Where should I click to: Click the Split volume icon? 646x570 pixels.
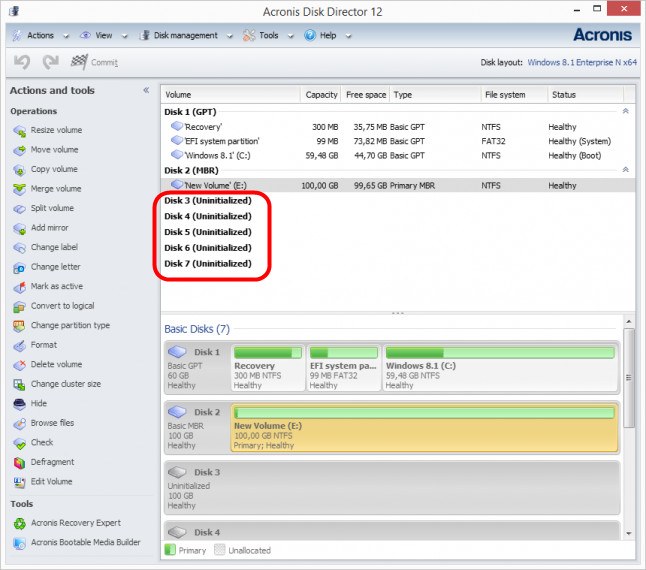(x=19, y=209)
